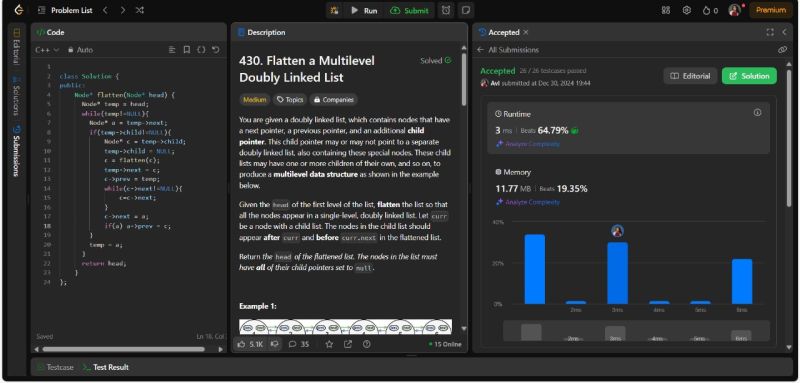
Task: Dislike the problem thumbs down
Action: coord(274,344)
